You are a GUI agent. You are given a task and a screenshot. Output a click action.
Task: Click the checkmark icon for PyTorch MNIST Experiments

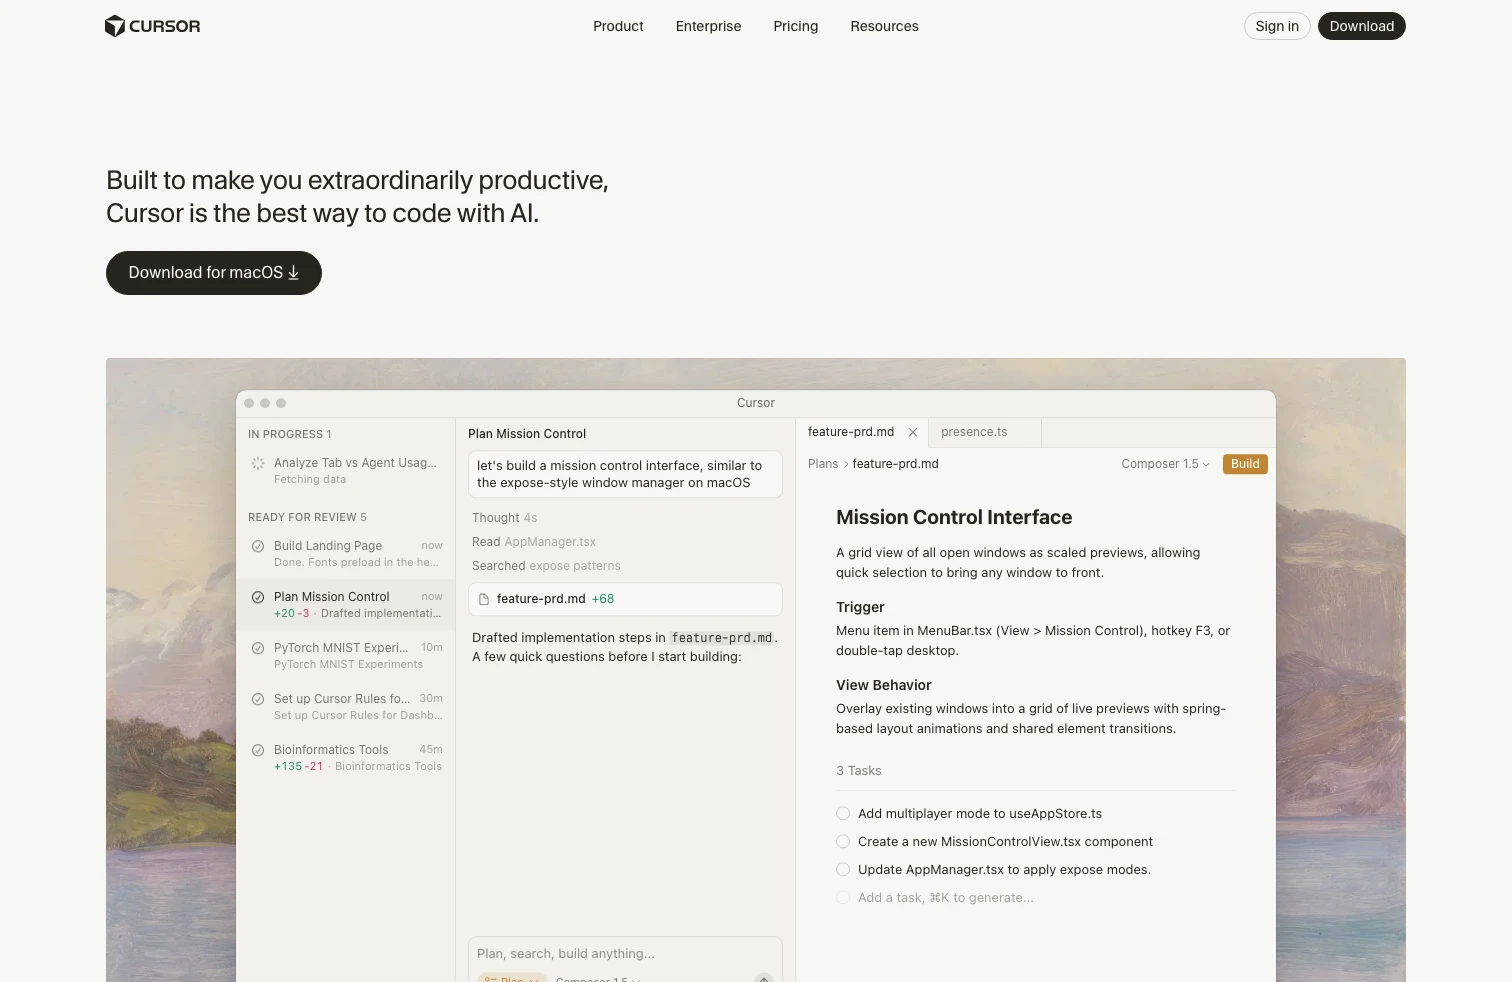tap(258, 648)
